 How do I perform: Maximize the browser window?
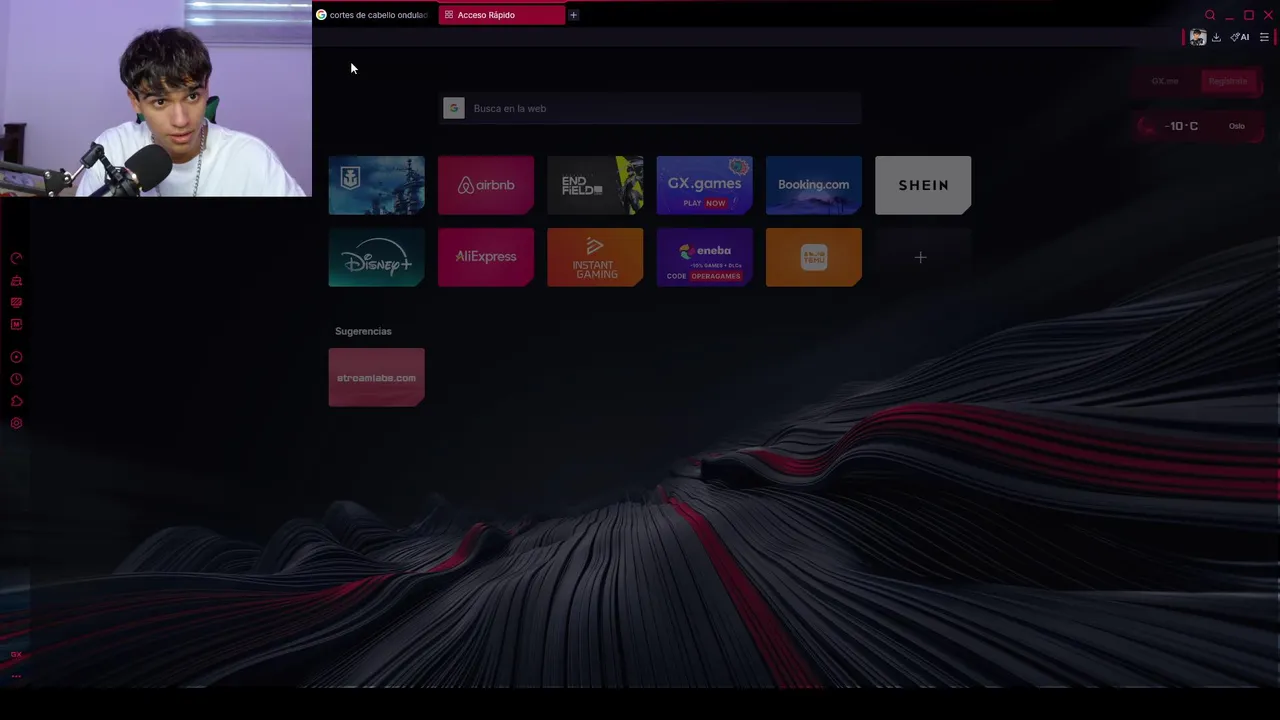click(1248, 15)
